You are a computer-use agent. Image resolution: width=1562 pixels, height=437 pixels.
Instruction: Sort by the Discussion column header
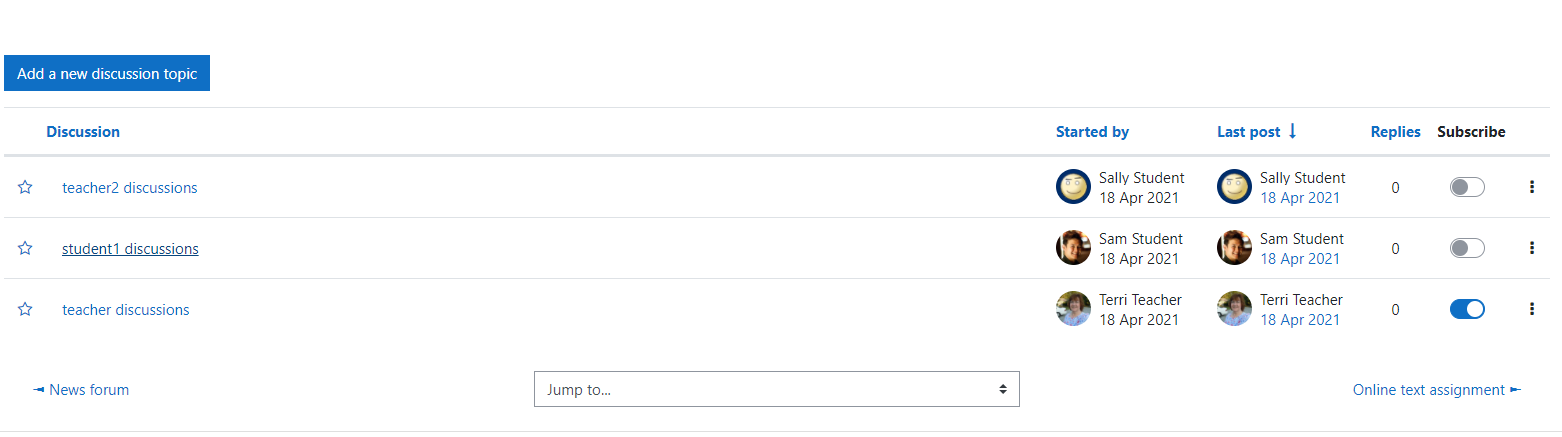83,132
